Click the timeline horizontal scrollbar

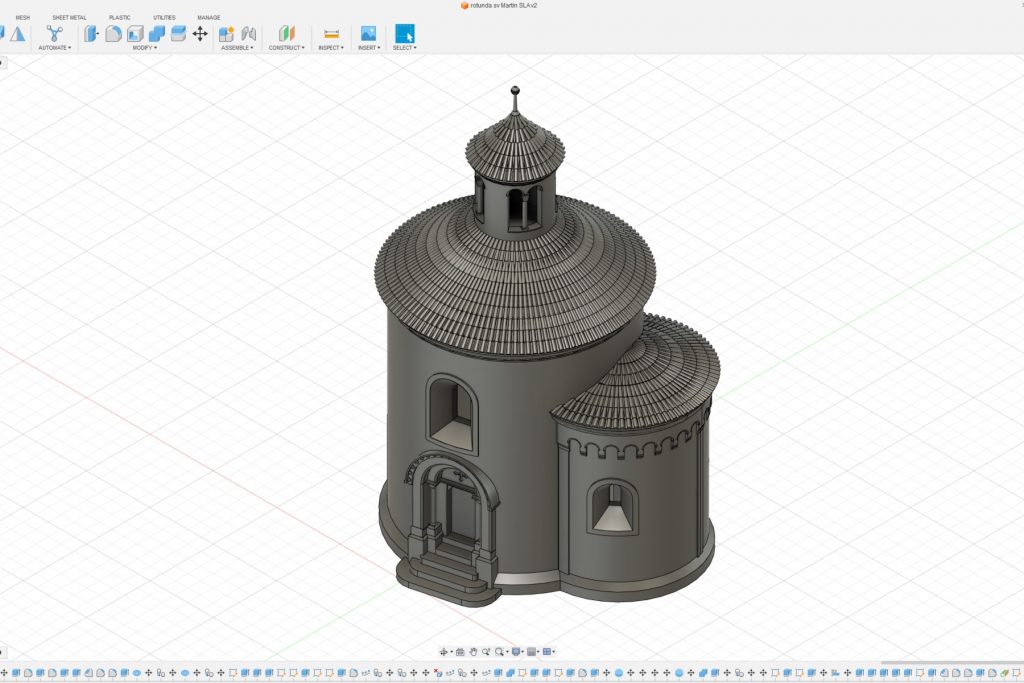click(x=952, y=662)
